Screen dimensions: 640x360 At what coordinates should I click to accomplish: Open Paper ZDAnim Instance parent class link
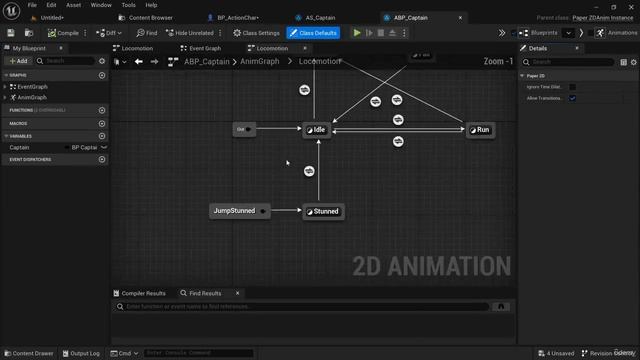(x=603, y=18)
